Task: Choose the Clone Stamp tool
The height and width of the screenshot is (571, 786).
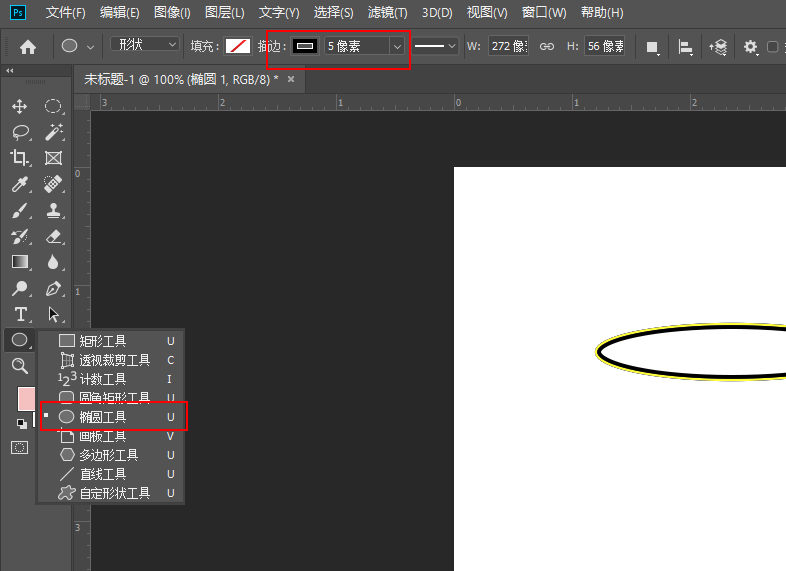Action: click(53, 210)
